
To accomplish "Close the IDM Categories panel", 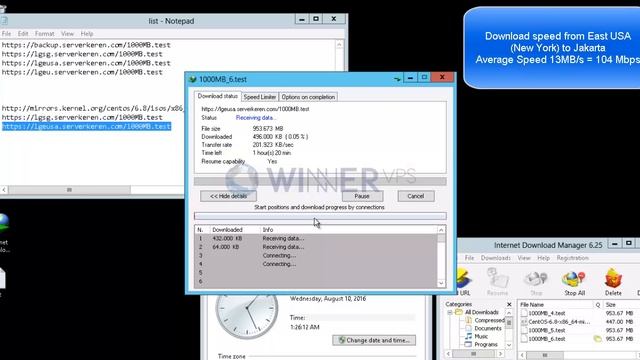I will [x=509, y=304].
